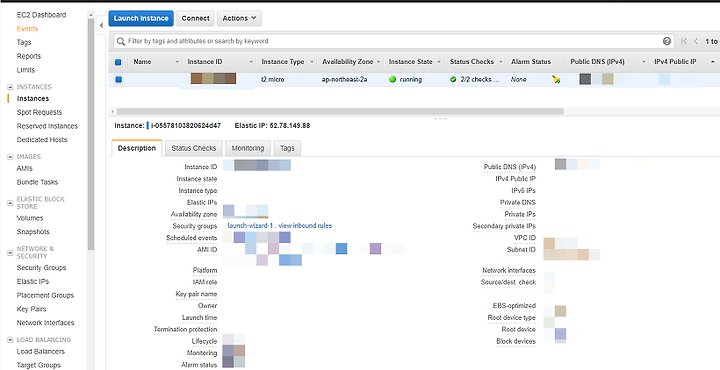720x370 pixels.
Task: Click the green status checks checkmark icon
Action: [453, 79]
